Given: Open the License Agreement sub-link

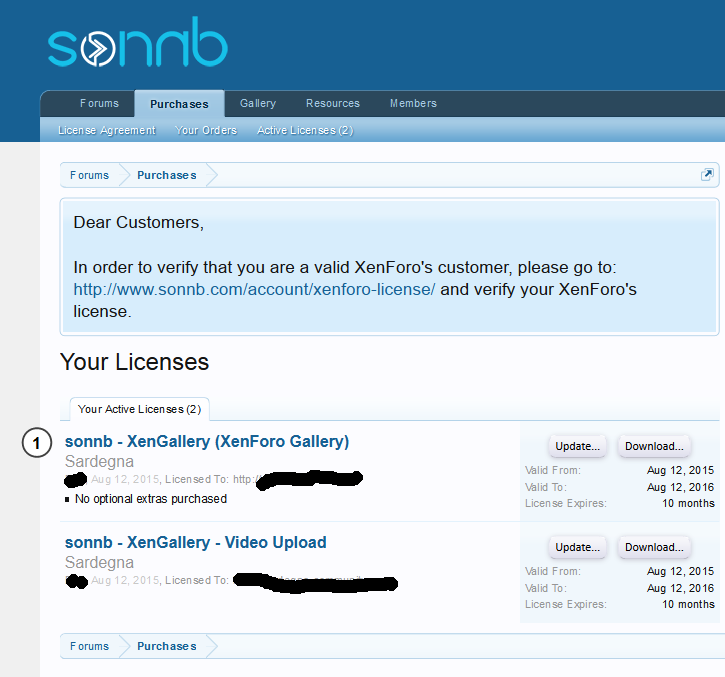Looking at the screenshot, I should 107,130.
